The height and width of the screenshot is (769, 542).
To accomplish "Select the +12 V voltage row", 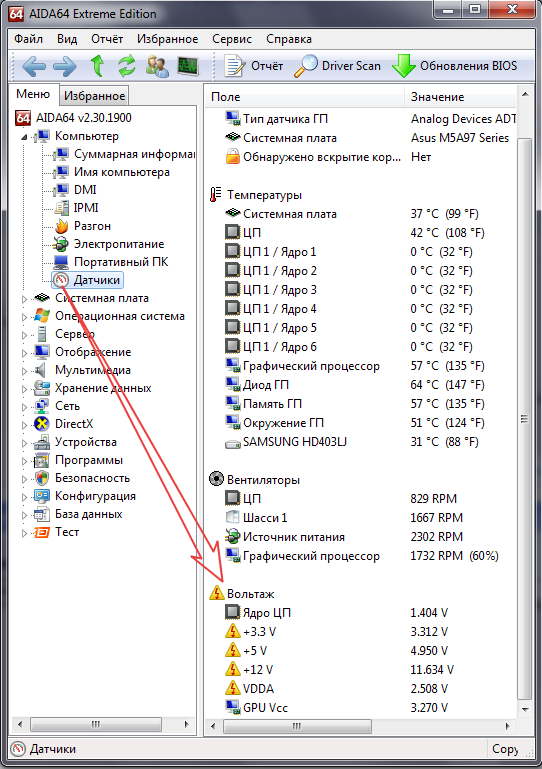I will point(363,669).
